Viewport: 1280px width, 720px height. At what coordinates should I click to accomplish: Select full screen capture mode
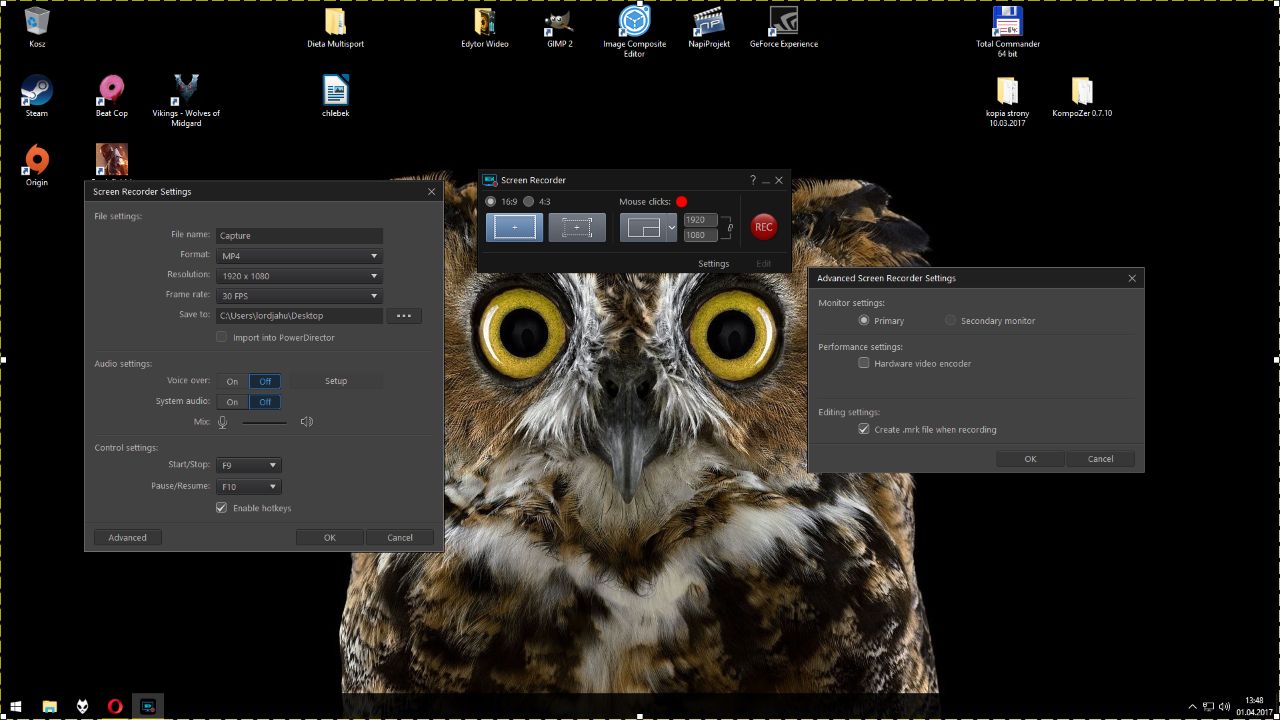coord(515,227)
